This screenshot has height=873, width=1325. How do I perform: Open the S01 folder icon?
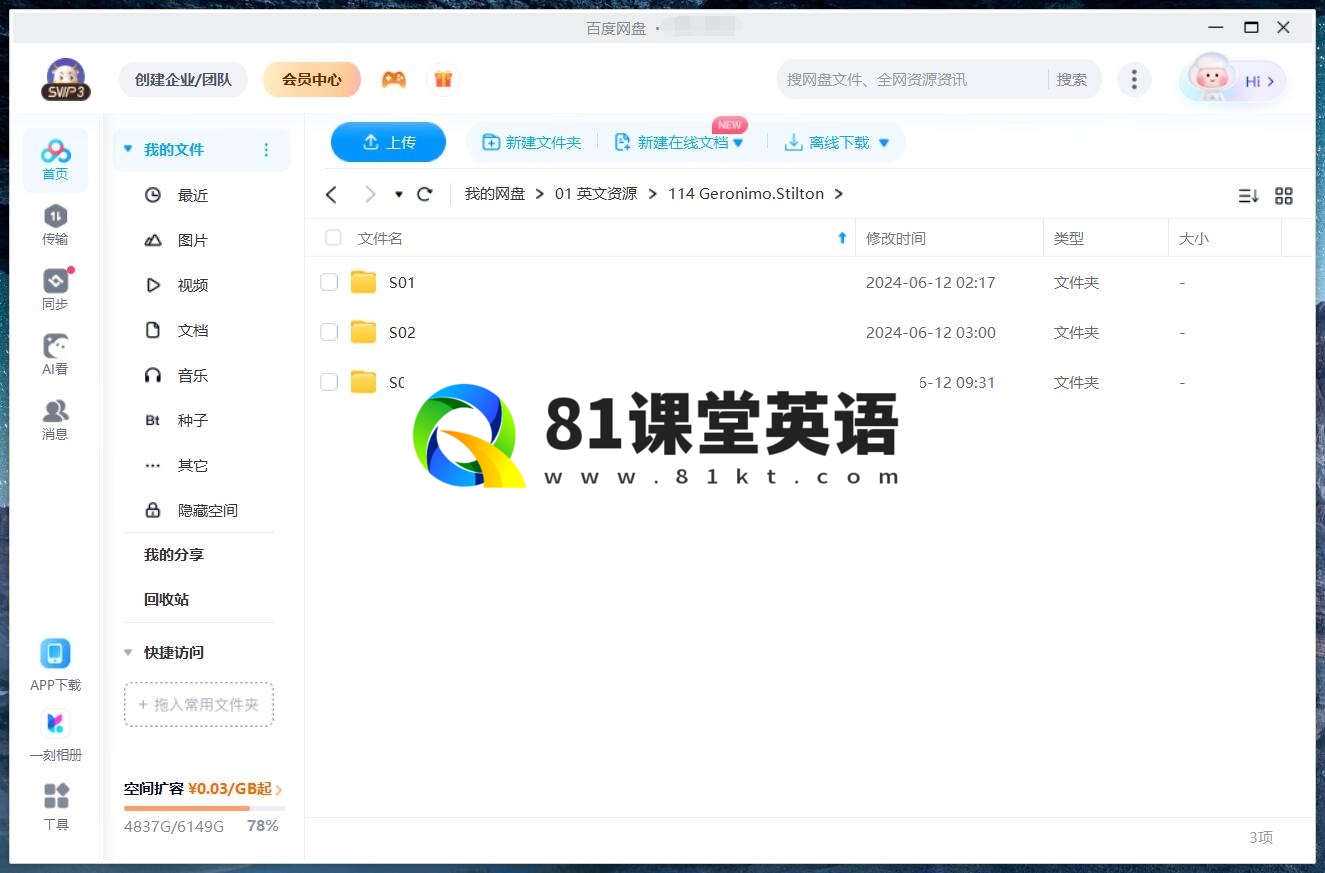click(364, 282)
